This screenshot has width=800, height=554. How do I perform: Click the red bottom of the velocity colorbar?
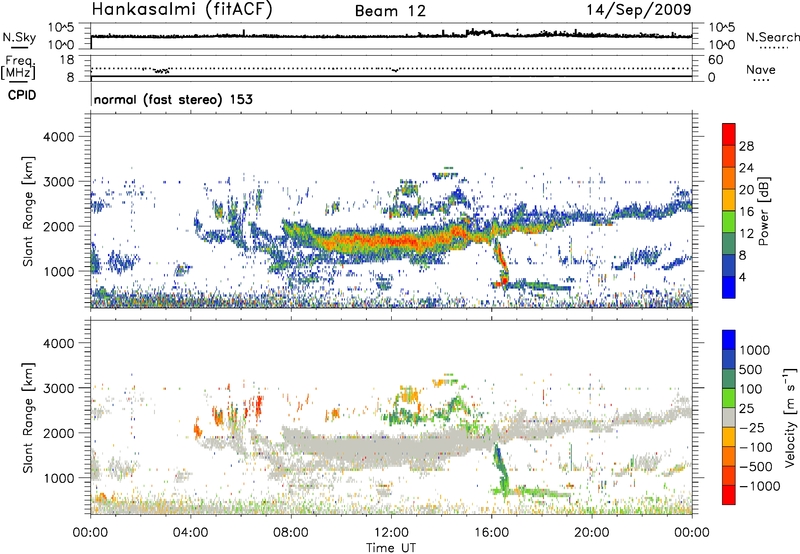point(729,494)
